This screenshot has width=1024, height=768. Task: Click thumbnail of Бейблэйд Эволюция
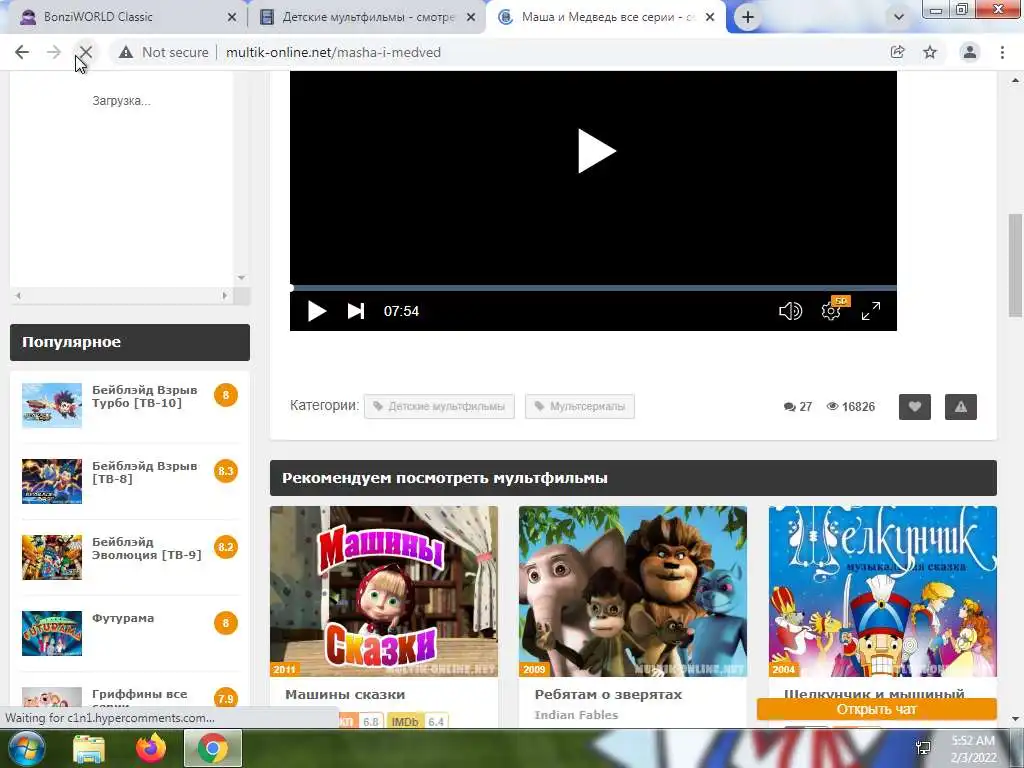[52, 557]
